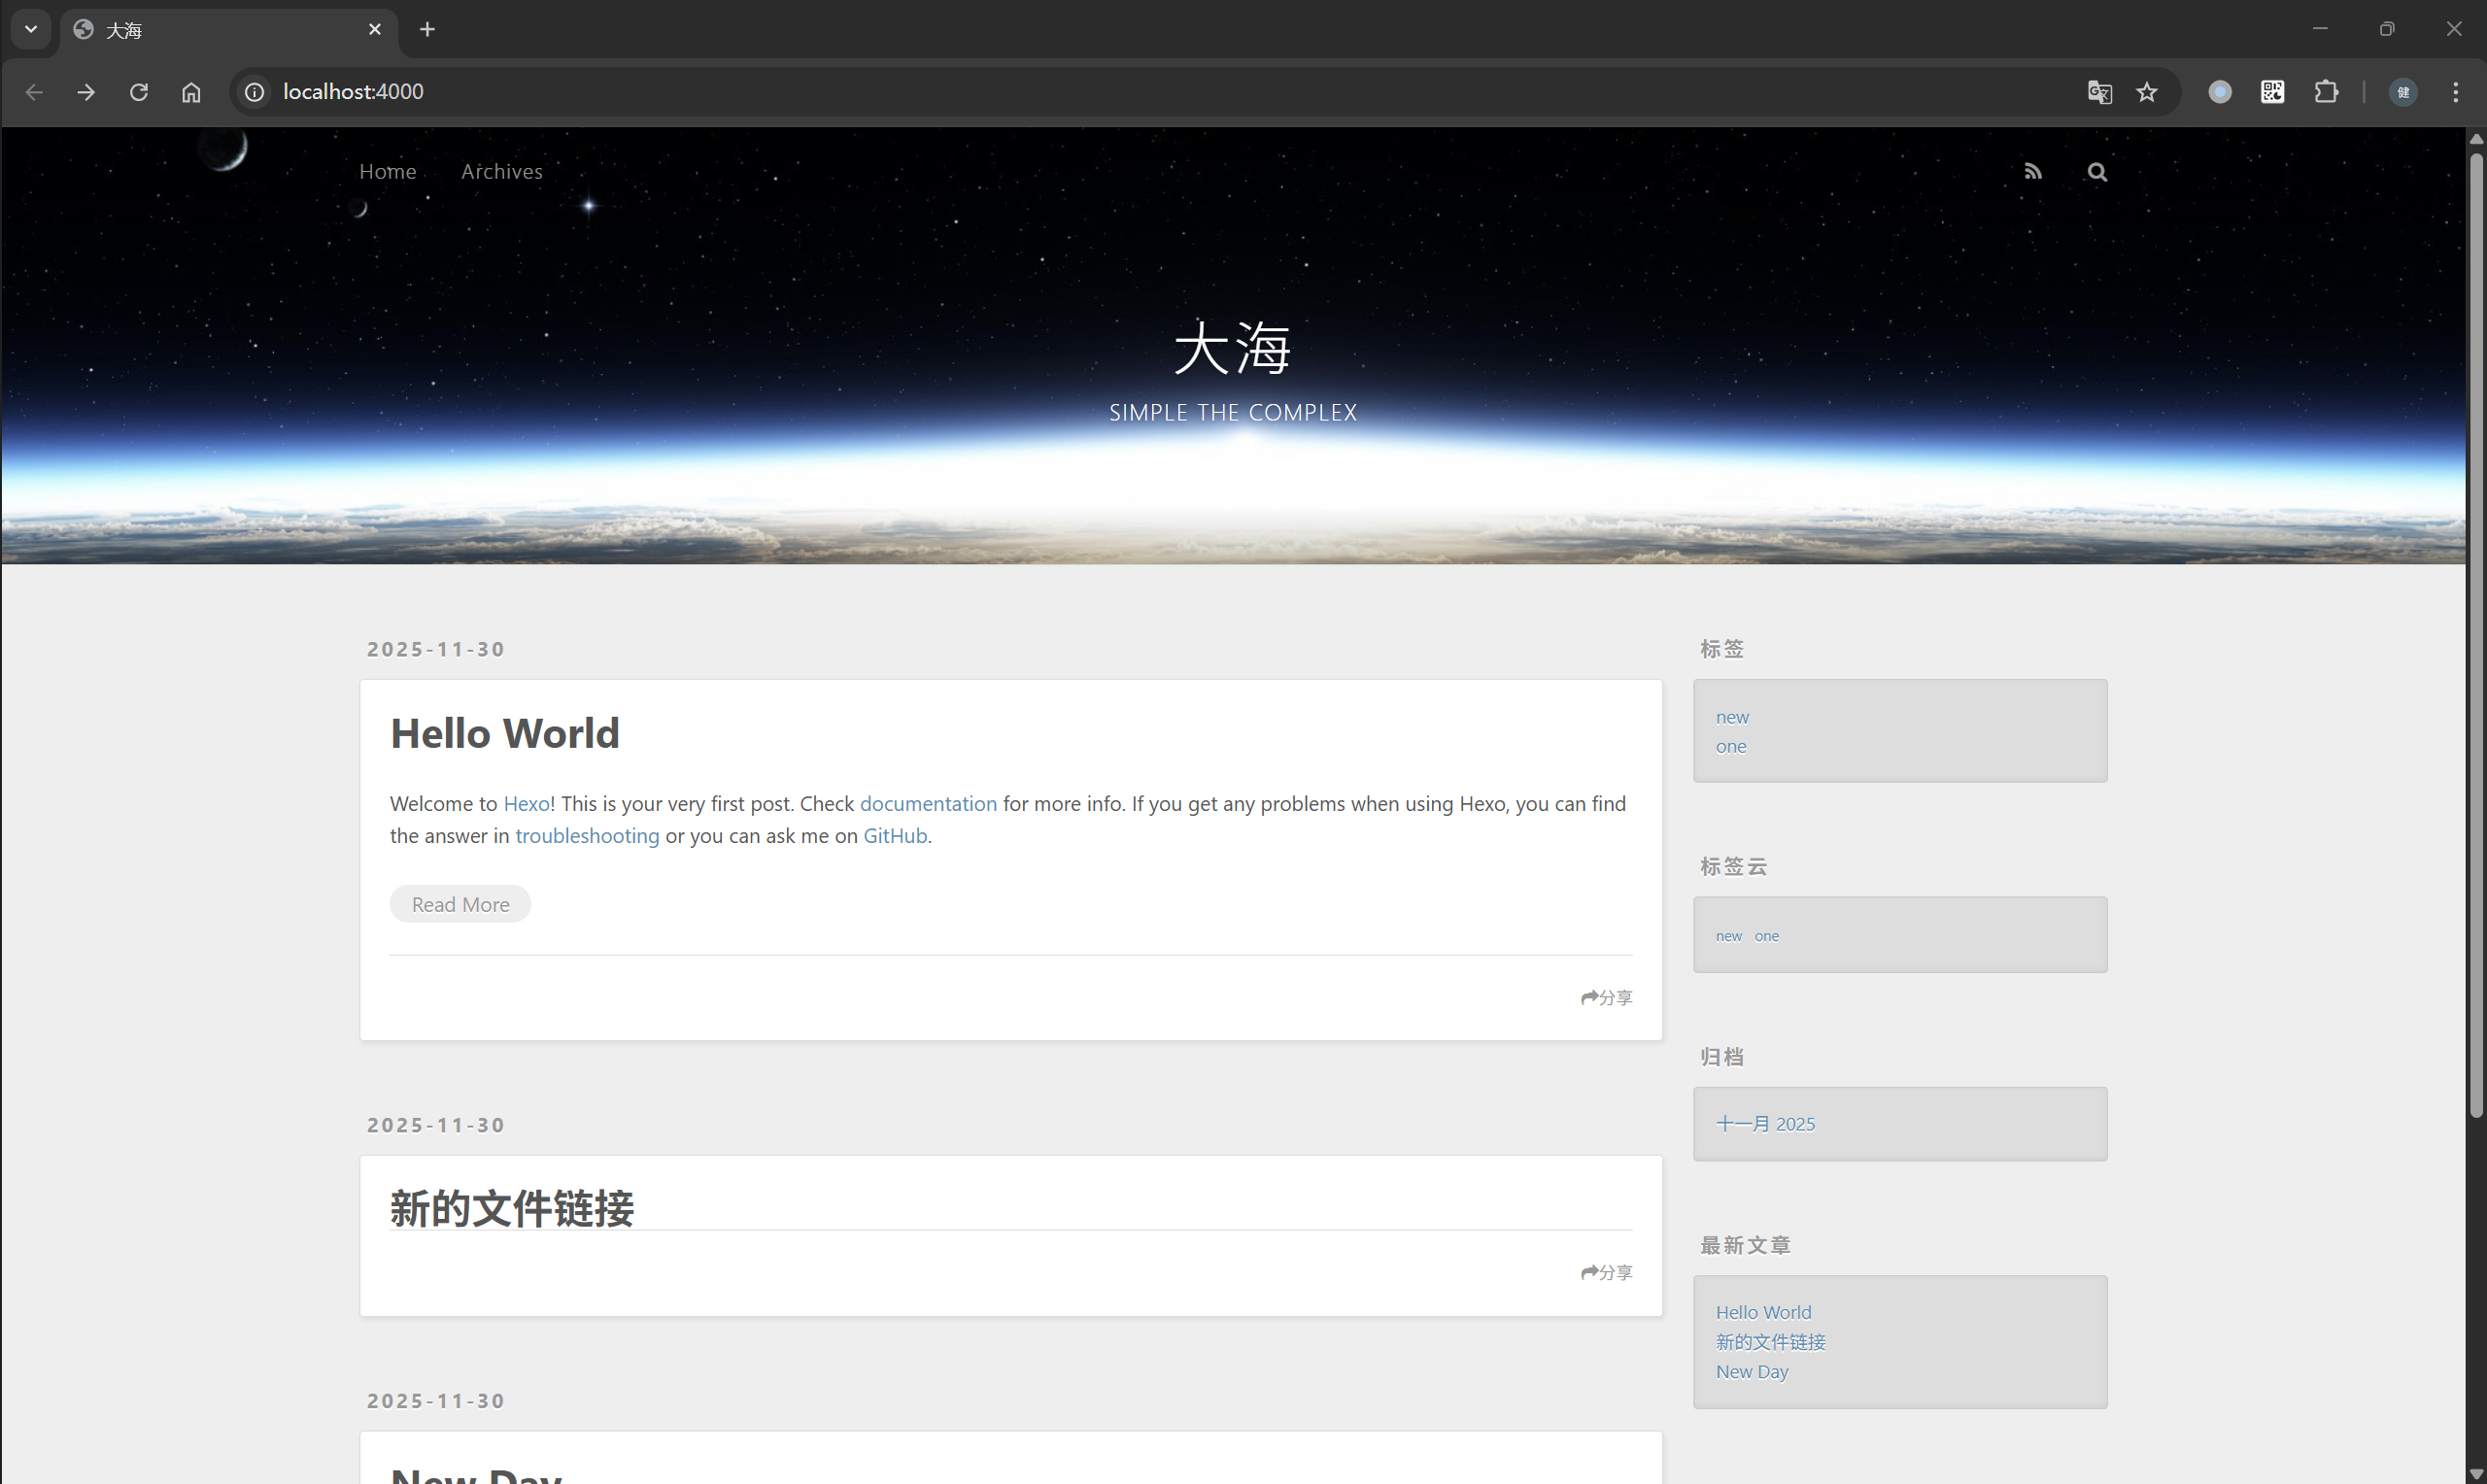Open the 十一月 2025 archive link
Screen dimensions: 2487x1484
tap(1765, 1124)
